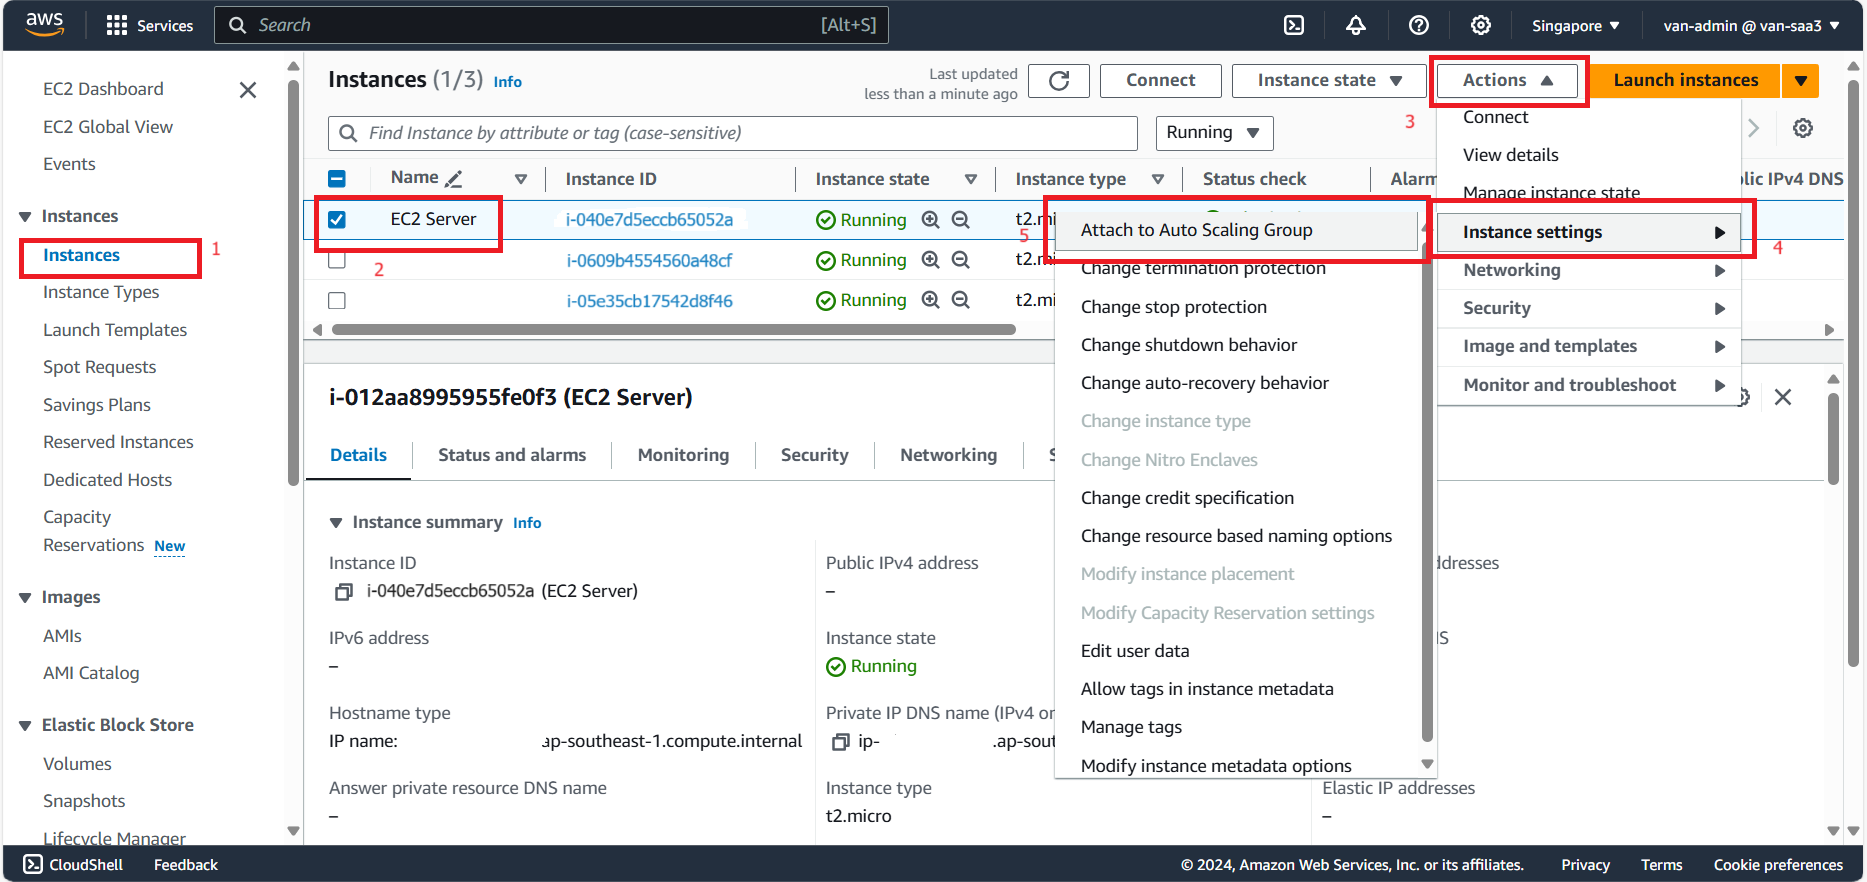Click the Connect button
The width and height of the screenshot is (1867, 882).
[1160, 80]
